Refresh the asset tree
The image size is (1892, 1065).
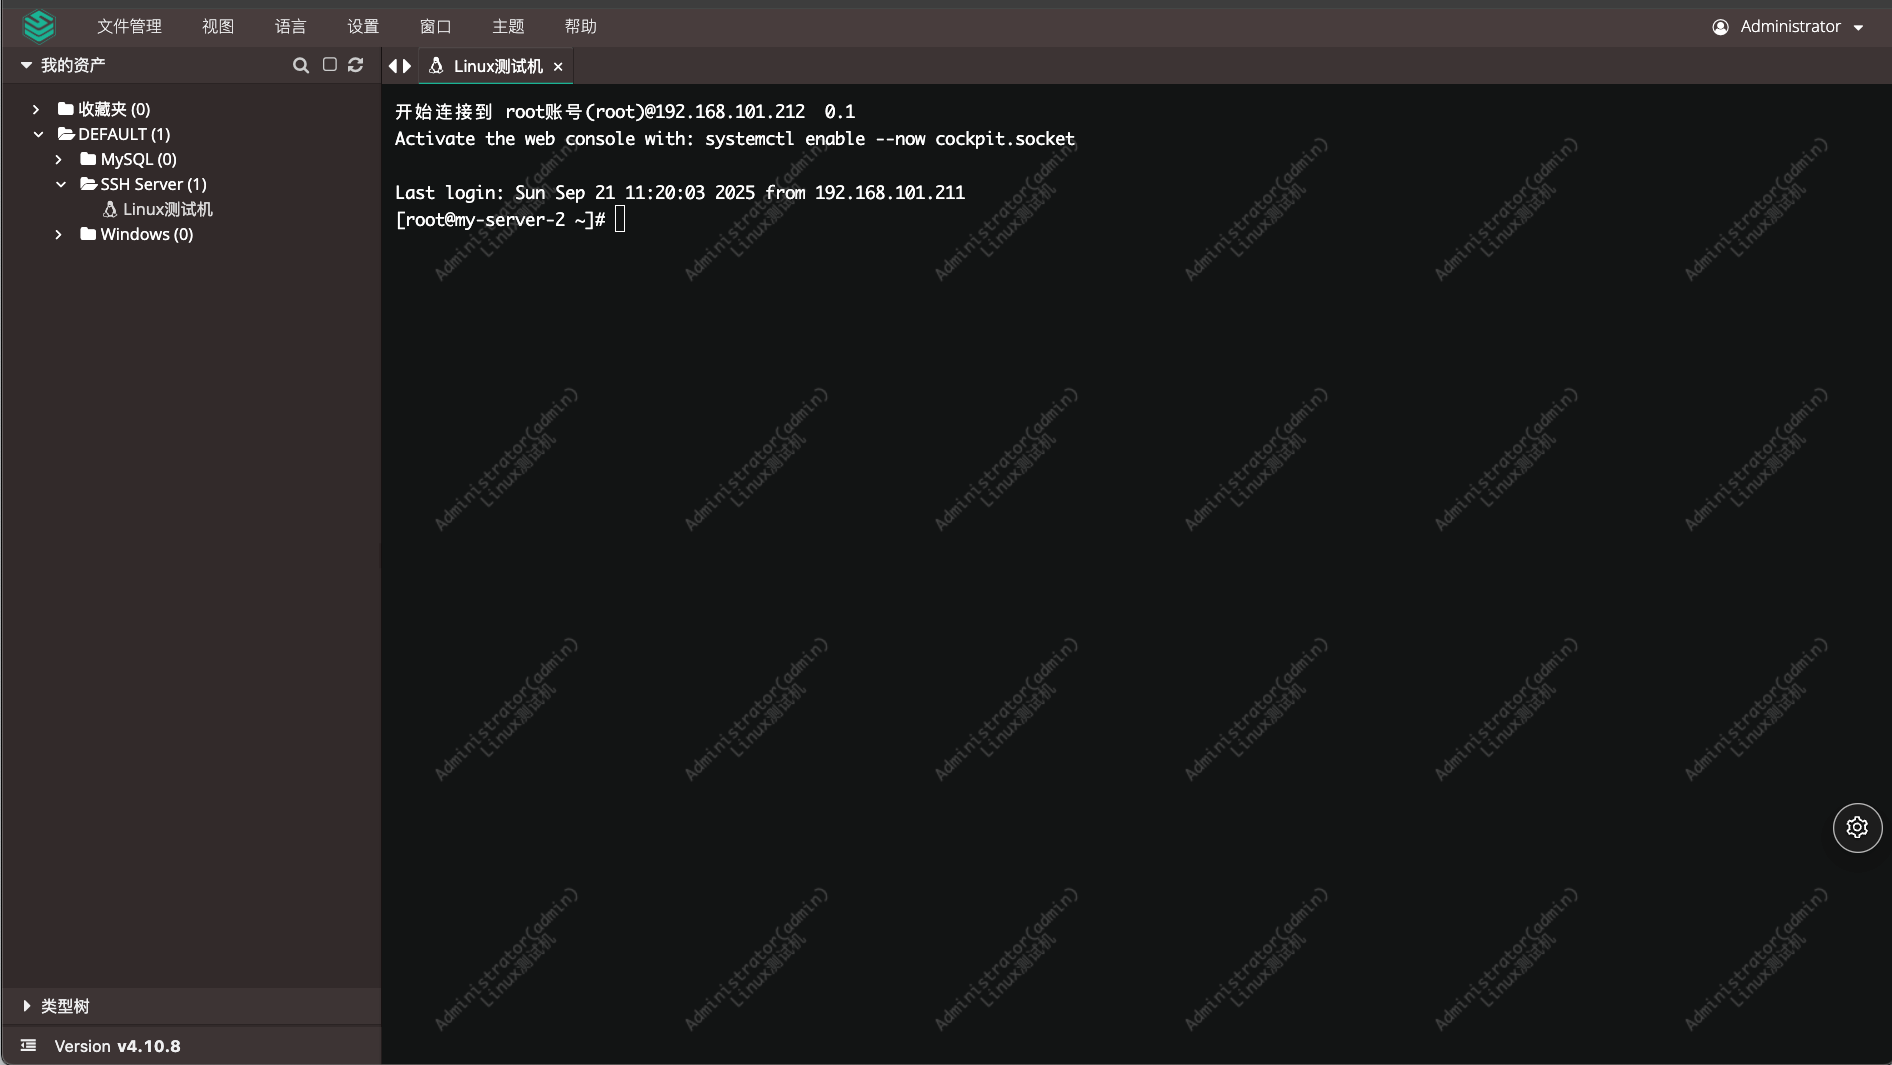(x=356, y=65)
